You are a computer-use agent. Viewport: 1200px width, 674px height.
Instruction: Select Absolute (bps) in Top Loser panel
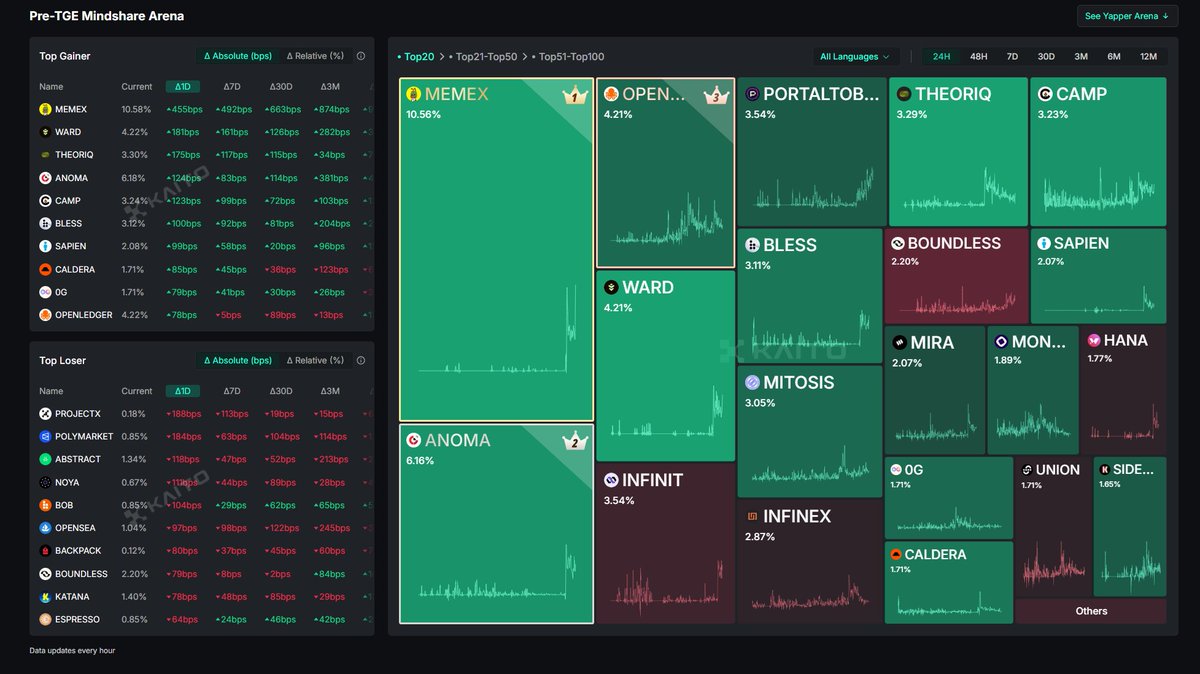(x=237, y=360)
